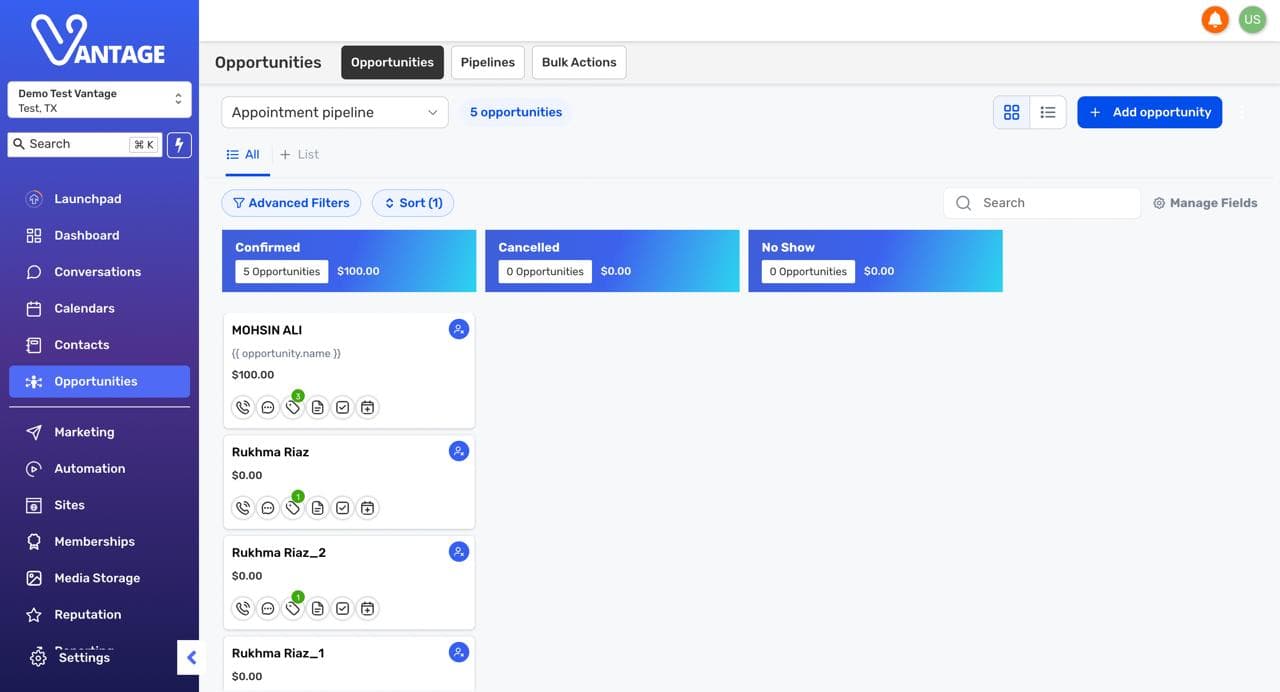Click the notes icon on Rukhma Riaz_2 card

pyautogui.click(x=318, y=608)
